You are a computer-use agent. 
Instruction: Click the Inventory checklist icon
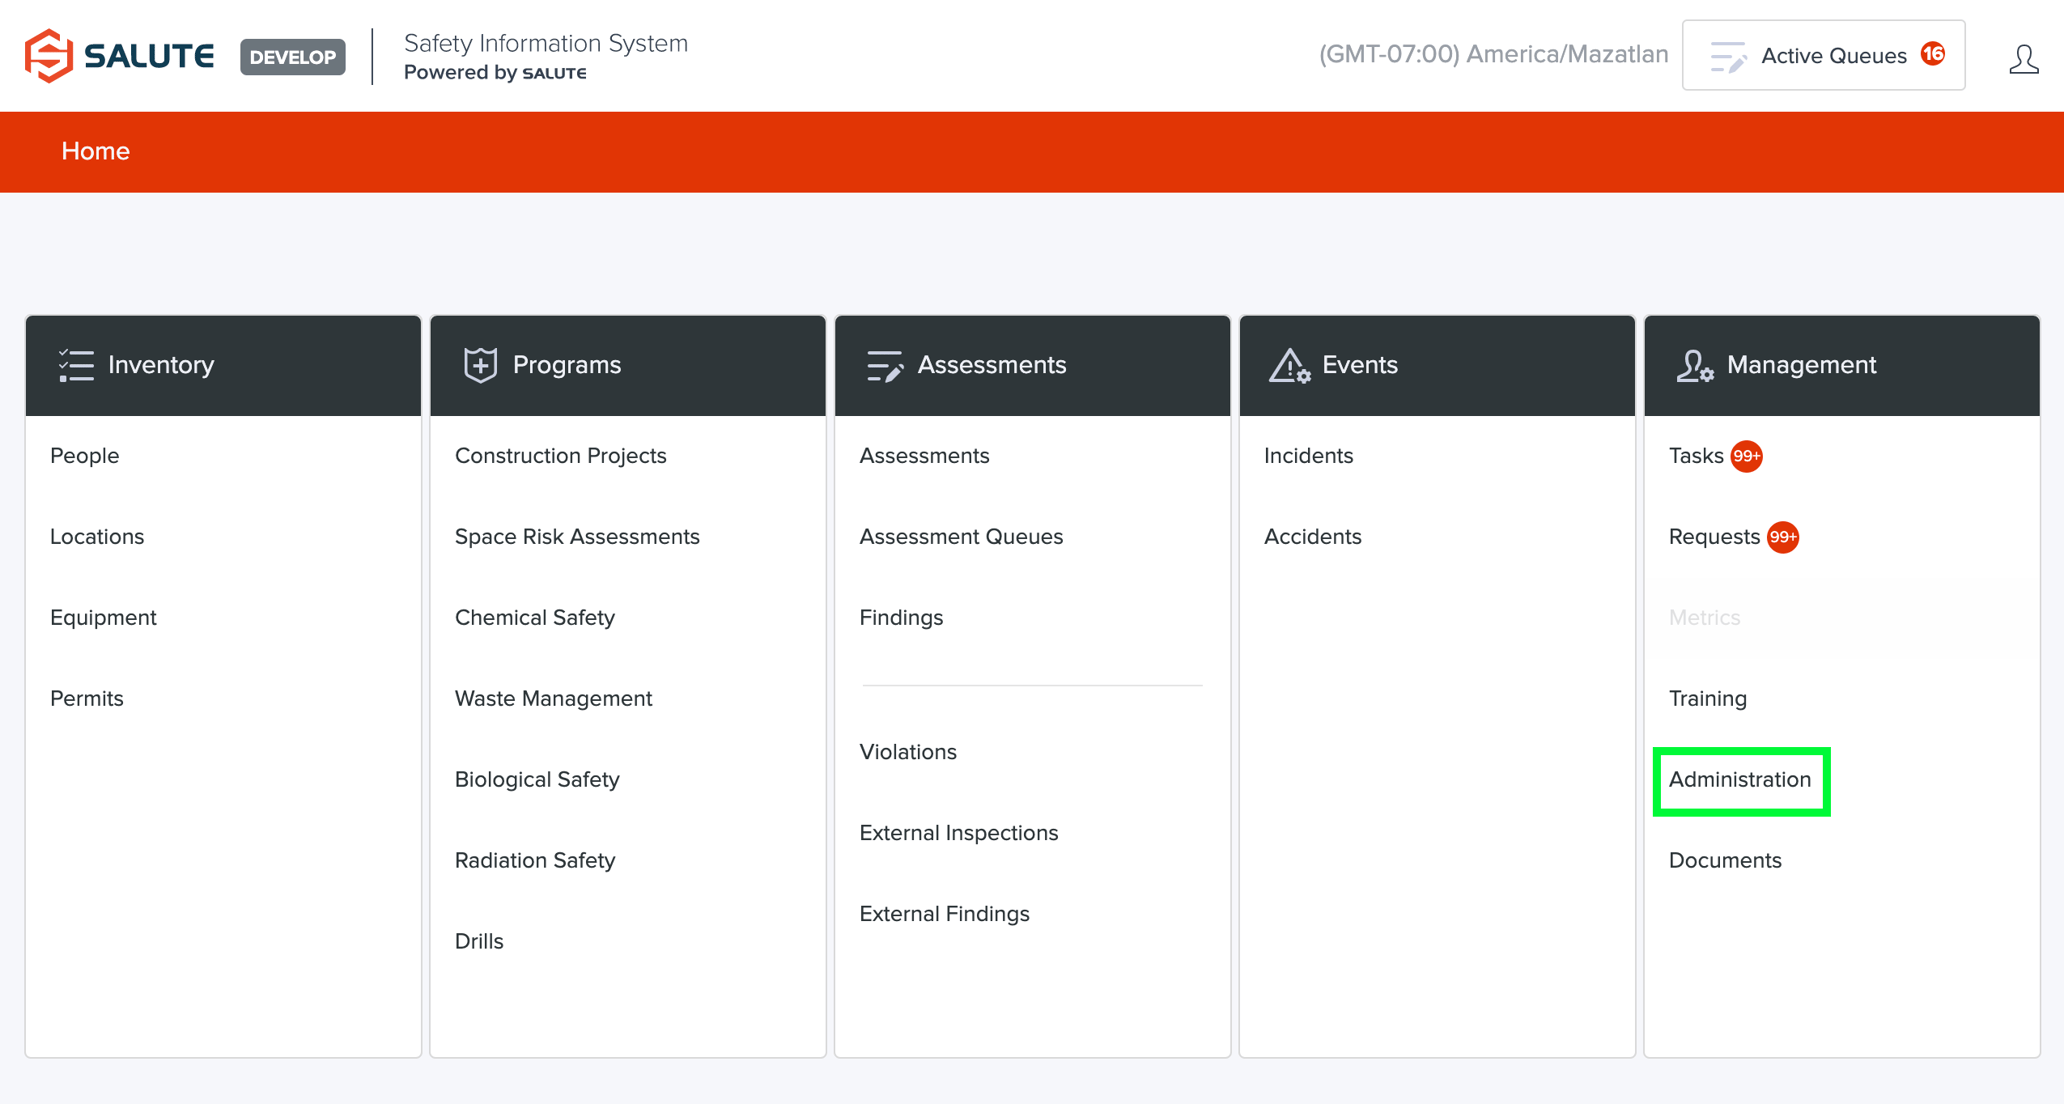tap(76, 365)
